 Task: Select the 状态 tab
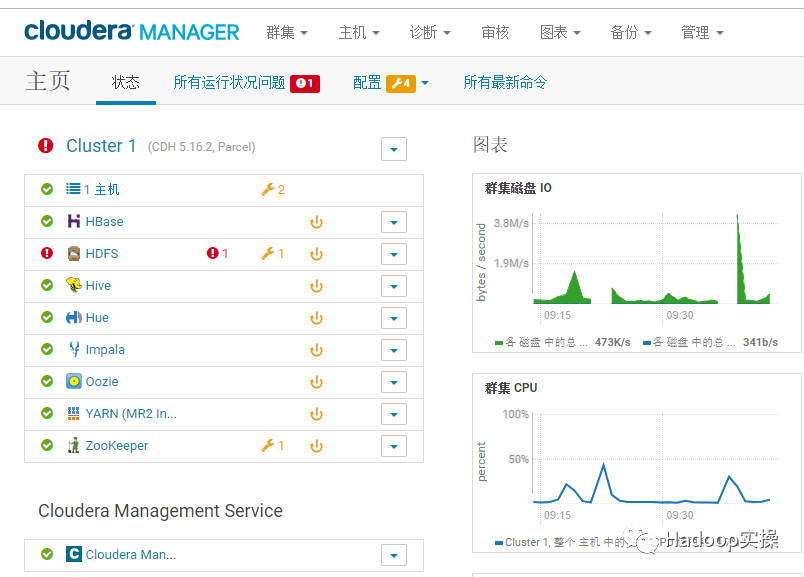click(x=126, y=82)
